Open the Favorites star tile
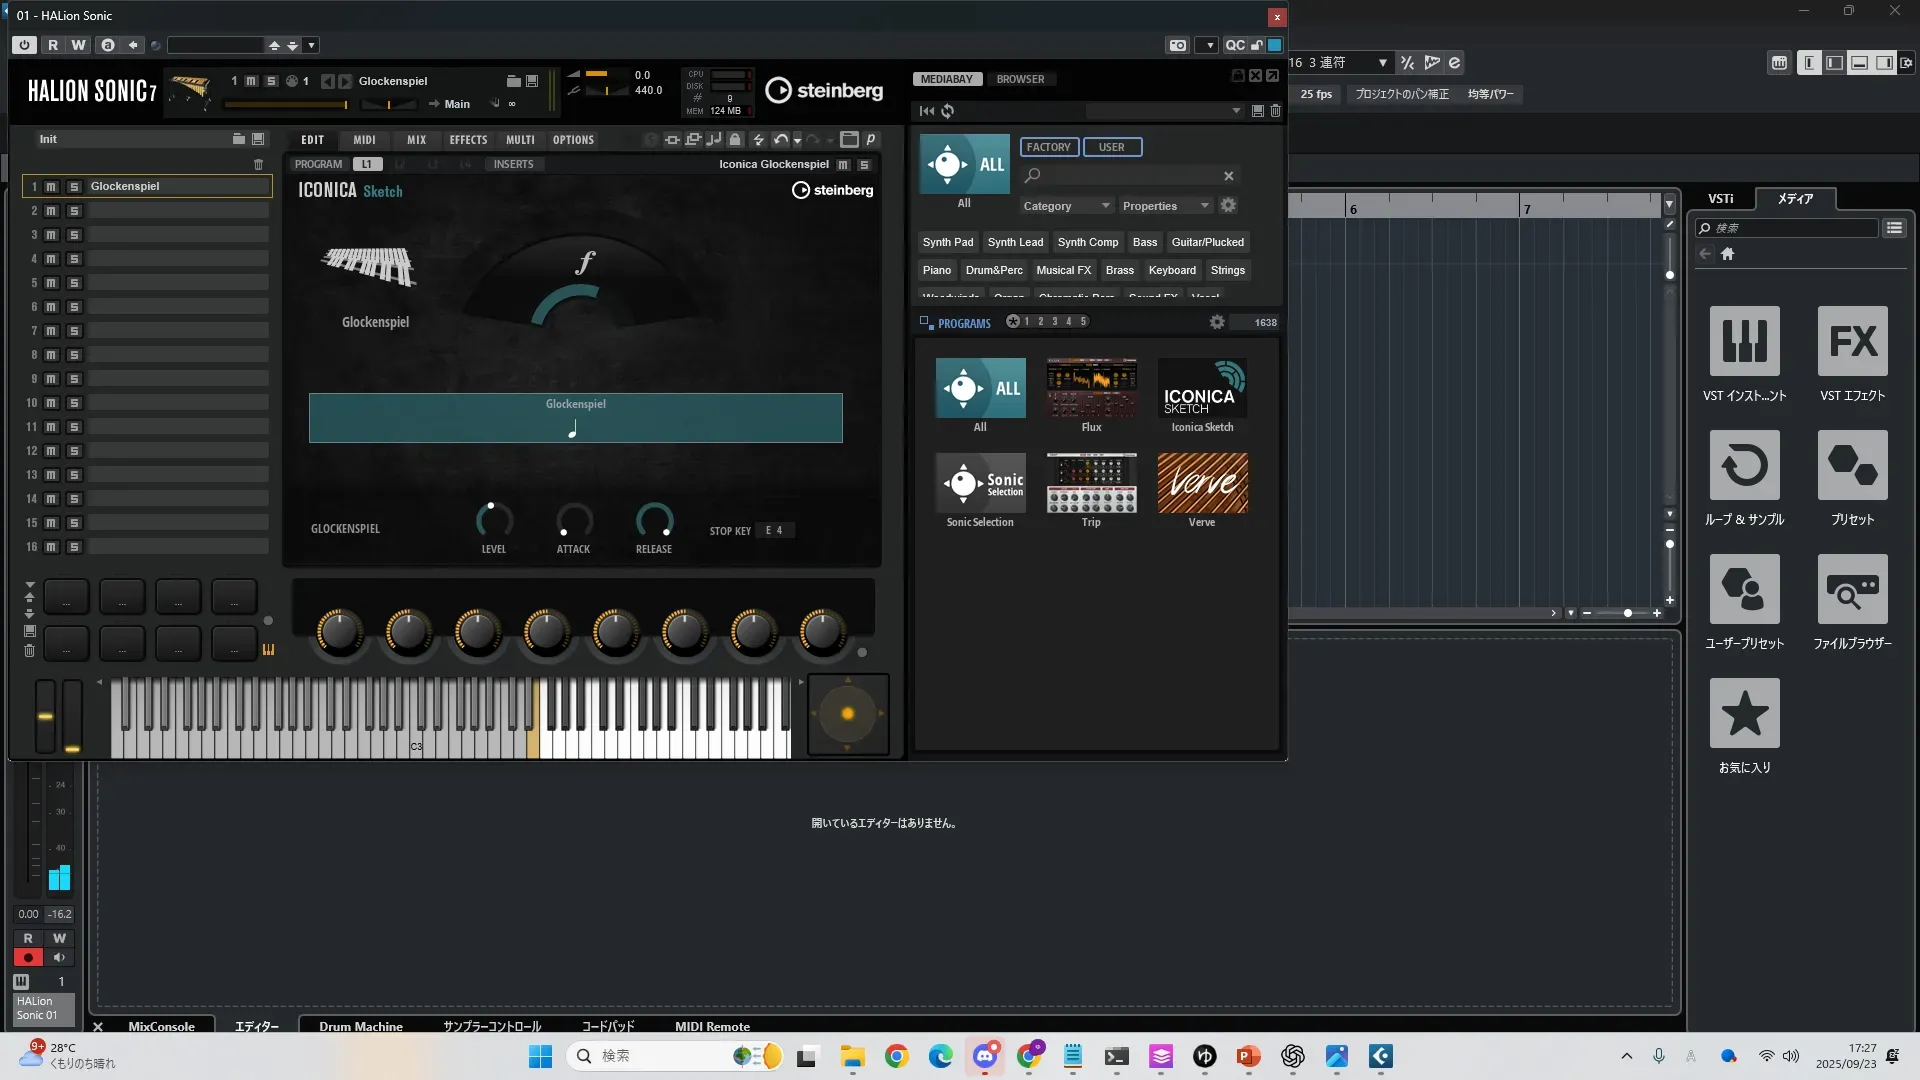 pyautogui.click(x=1744, y=714)
